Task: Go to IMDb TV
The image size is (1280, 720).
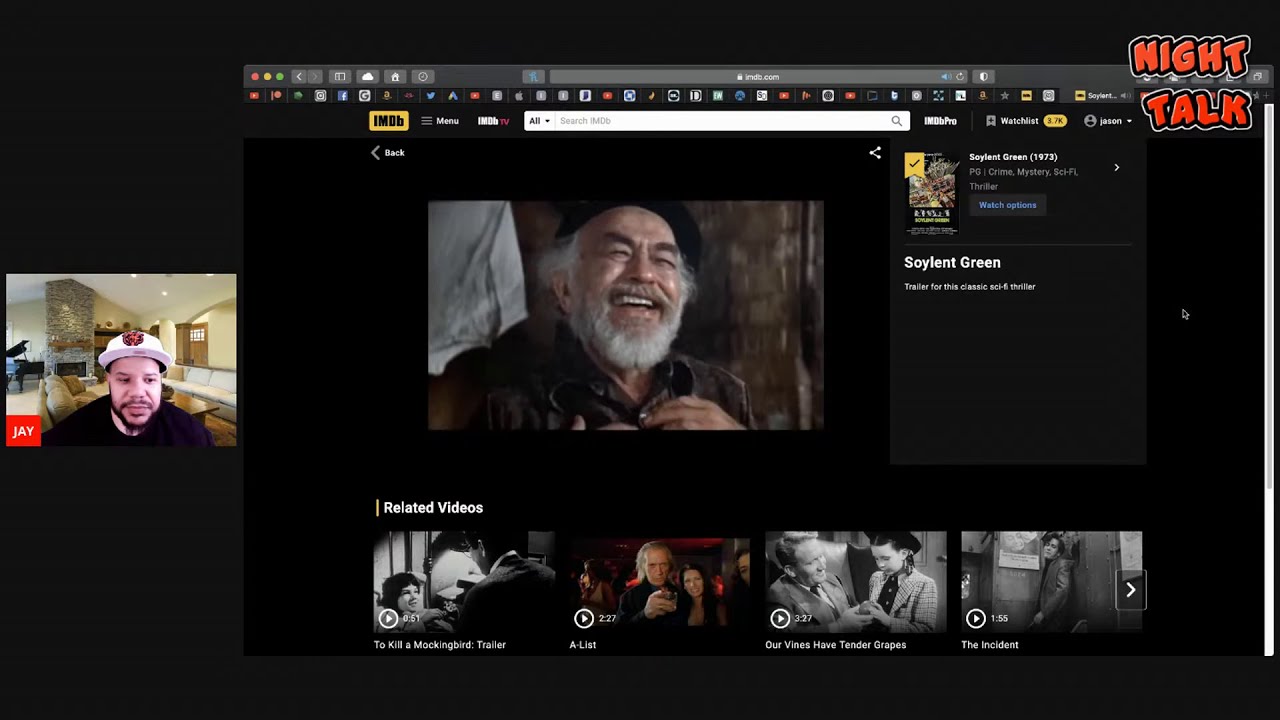Action: [493, 121]
